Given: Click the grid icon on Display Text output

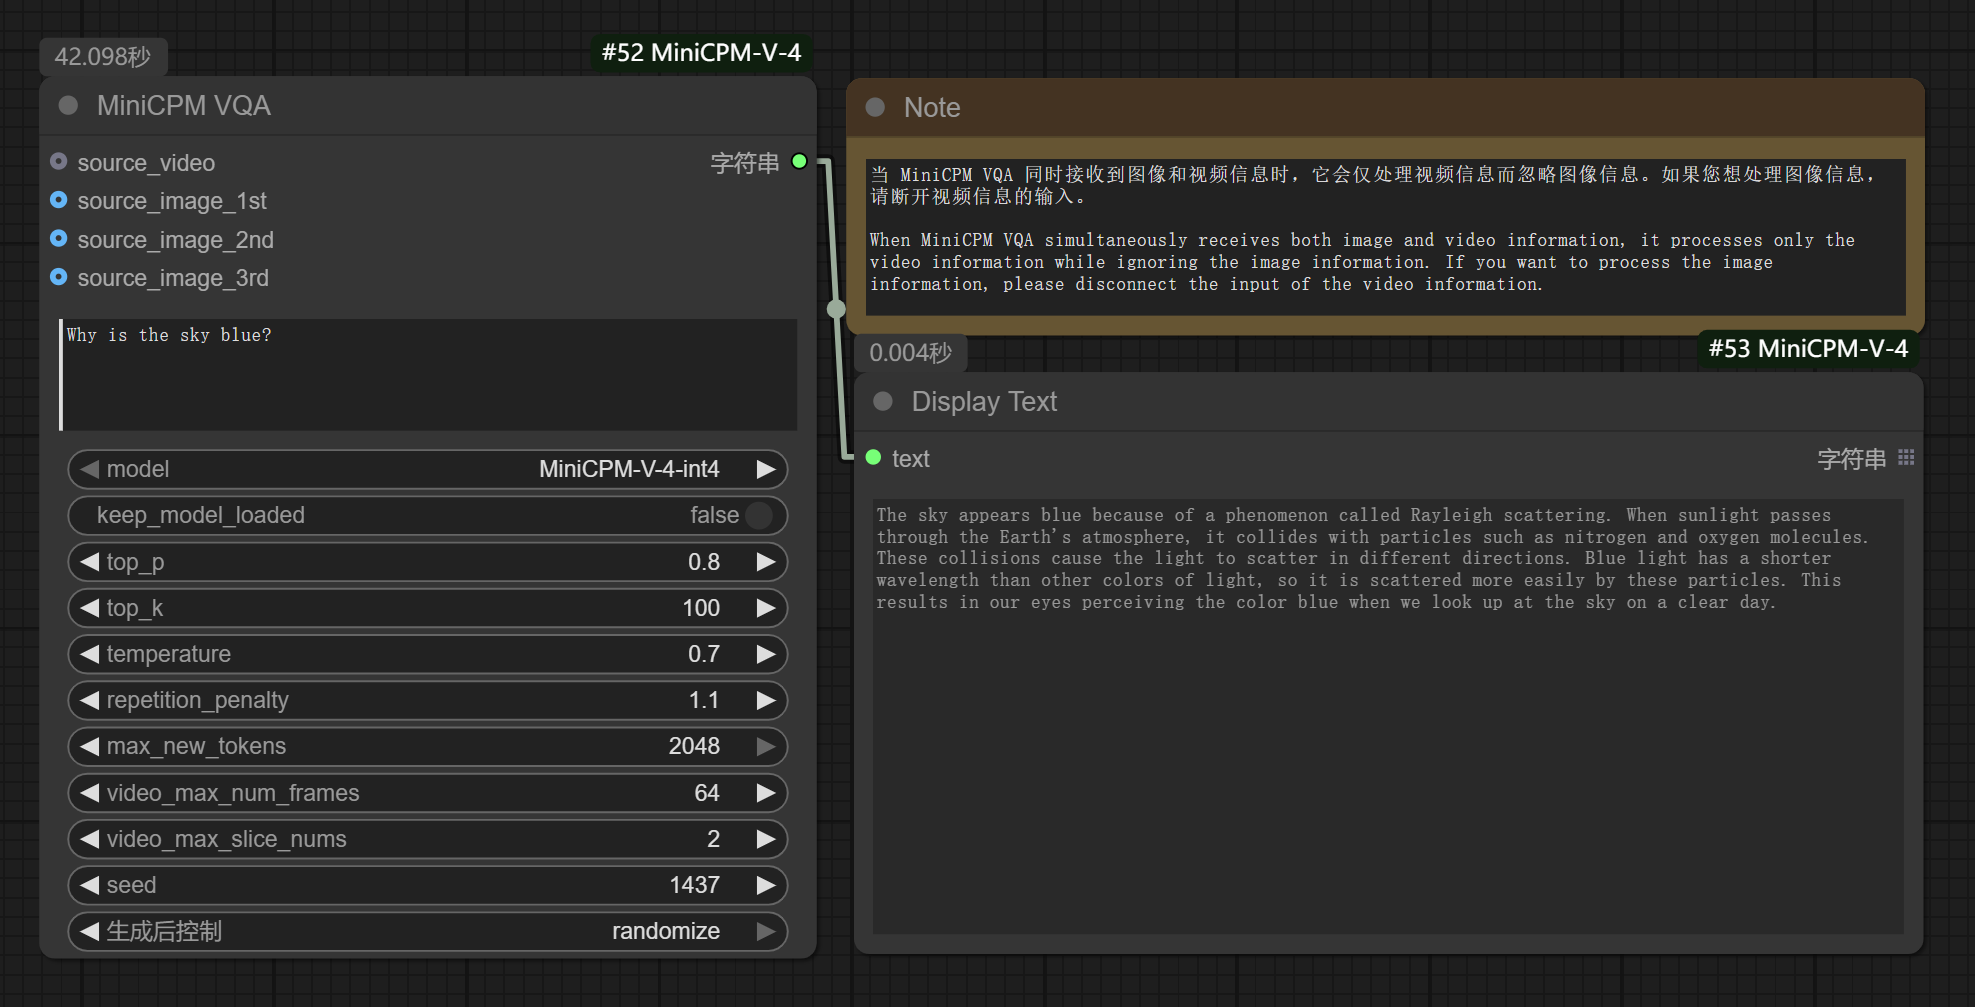Looking at the screenshot, I should (x=1906, y=457).
